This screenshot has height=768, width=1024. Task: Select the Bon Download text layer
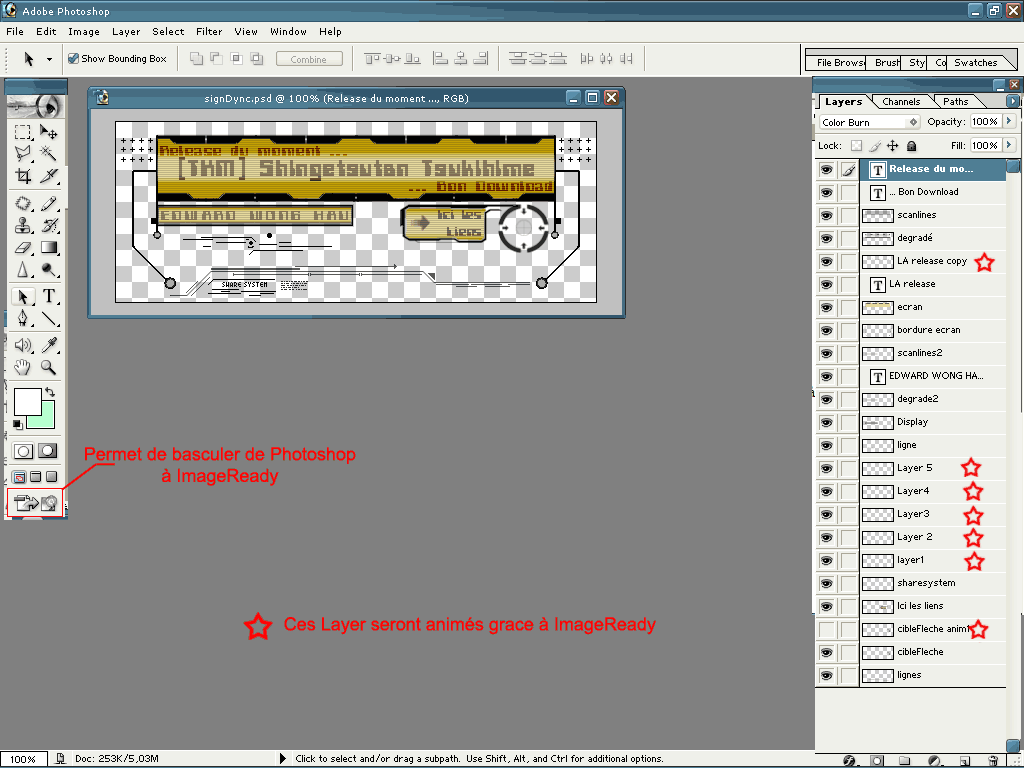[x=933, y=192]
